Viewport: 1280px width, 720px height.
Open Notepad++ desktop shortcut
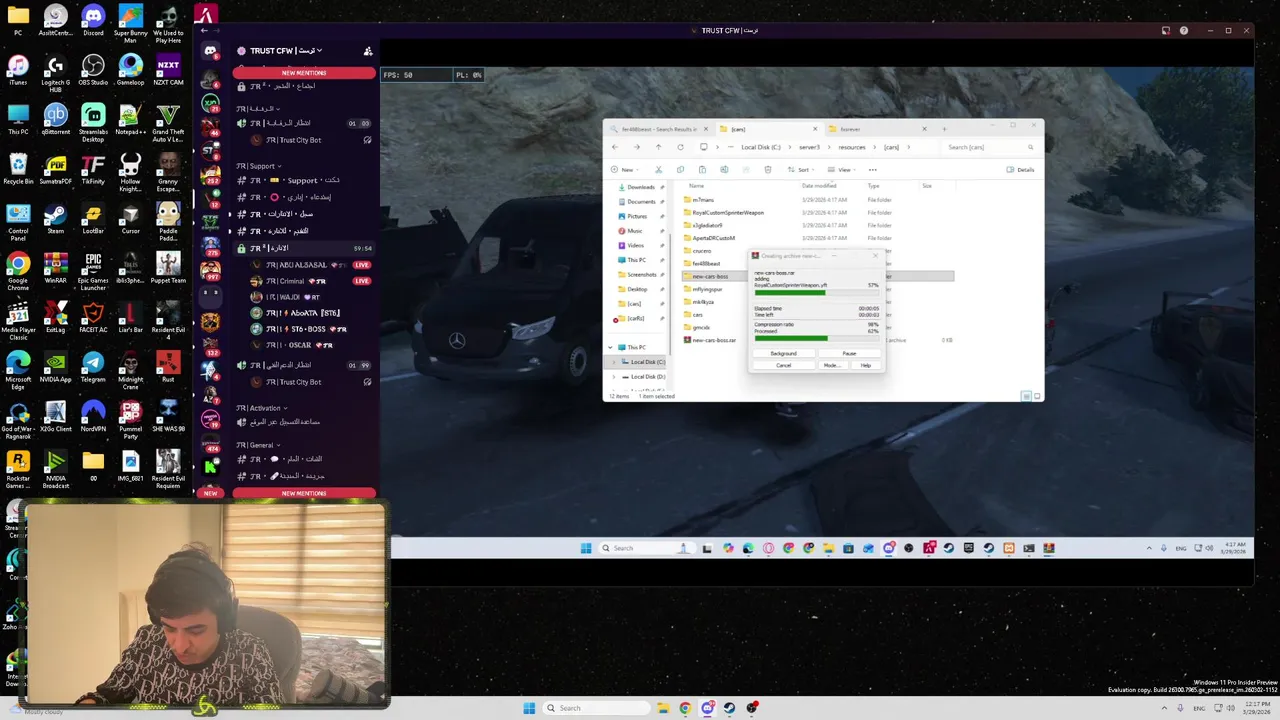[x=130, y=119]
